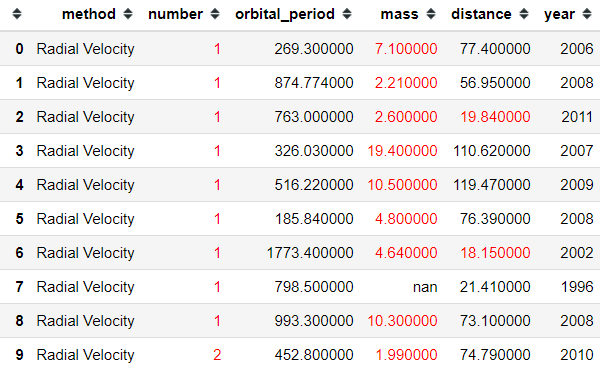Viewport: 611px width, 369px height.
Task: Select the method column header
Action: click(x=89, y=14)
